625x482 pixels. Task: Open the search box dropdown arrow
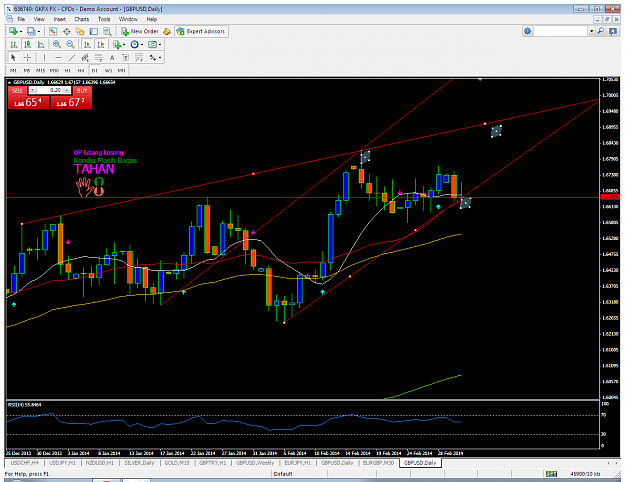tap(592, 31)
